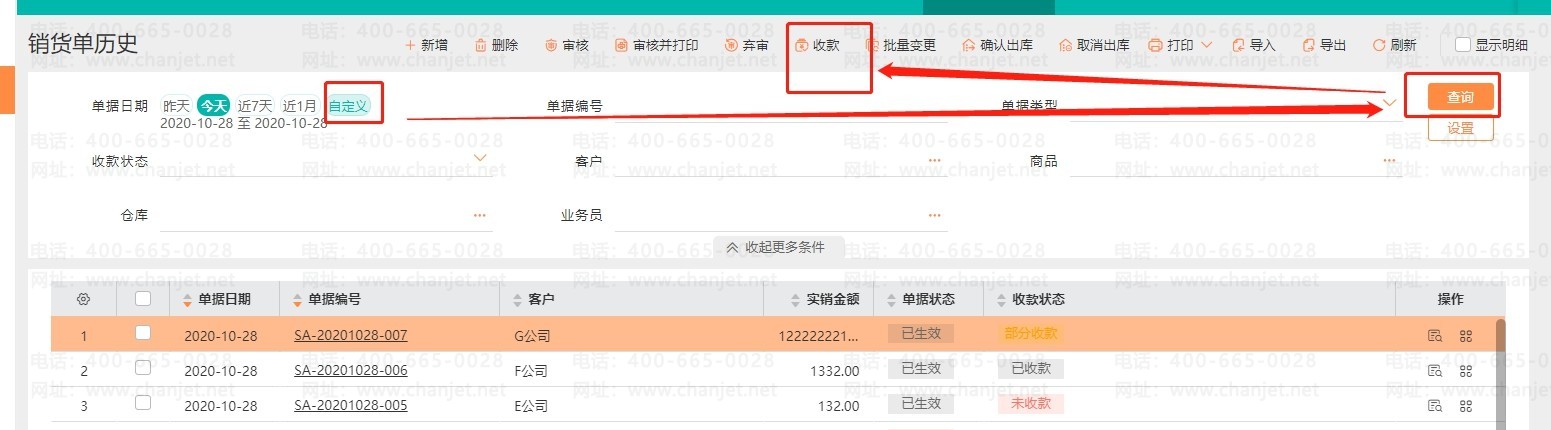Check the row for SA-20201028-006
The width and height of the screenshot is (1551, 430).
click(x=143, y=368)
